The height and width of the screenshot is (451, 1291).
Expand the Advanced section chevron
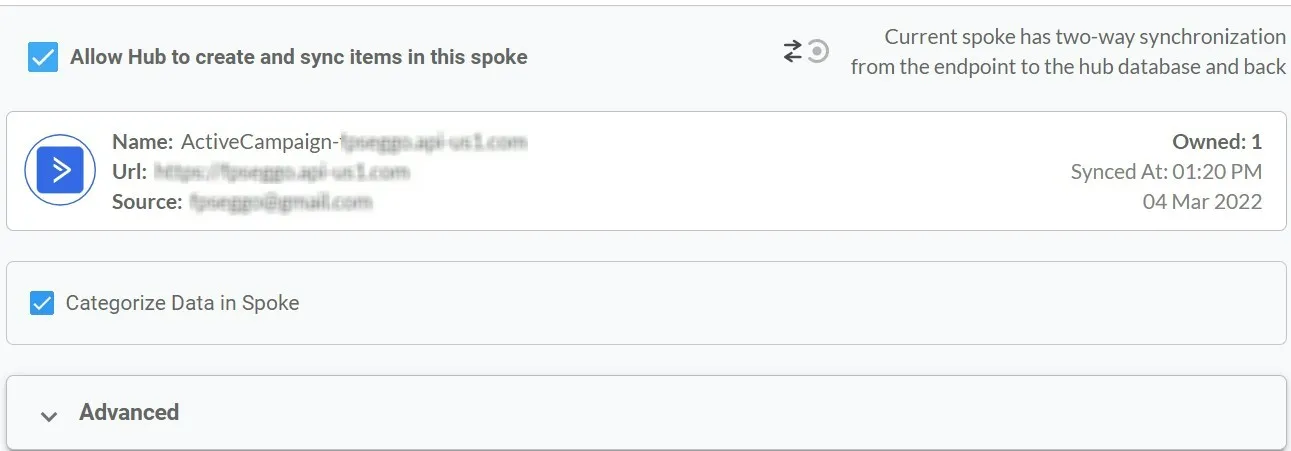(48, 415)
